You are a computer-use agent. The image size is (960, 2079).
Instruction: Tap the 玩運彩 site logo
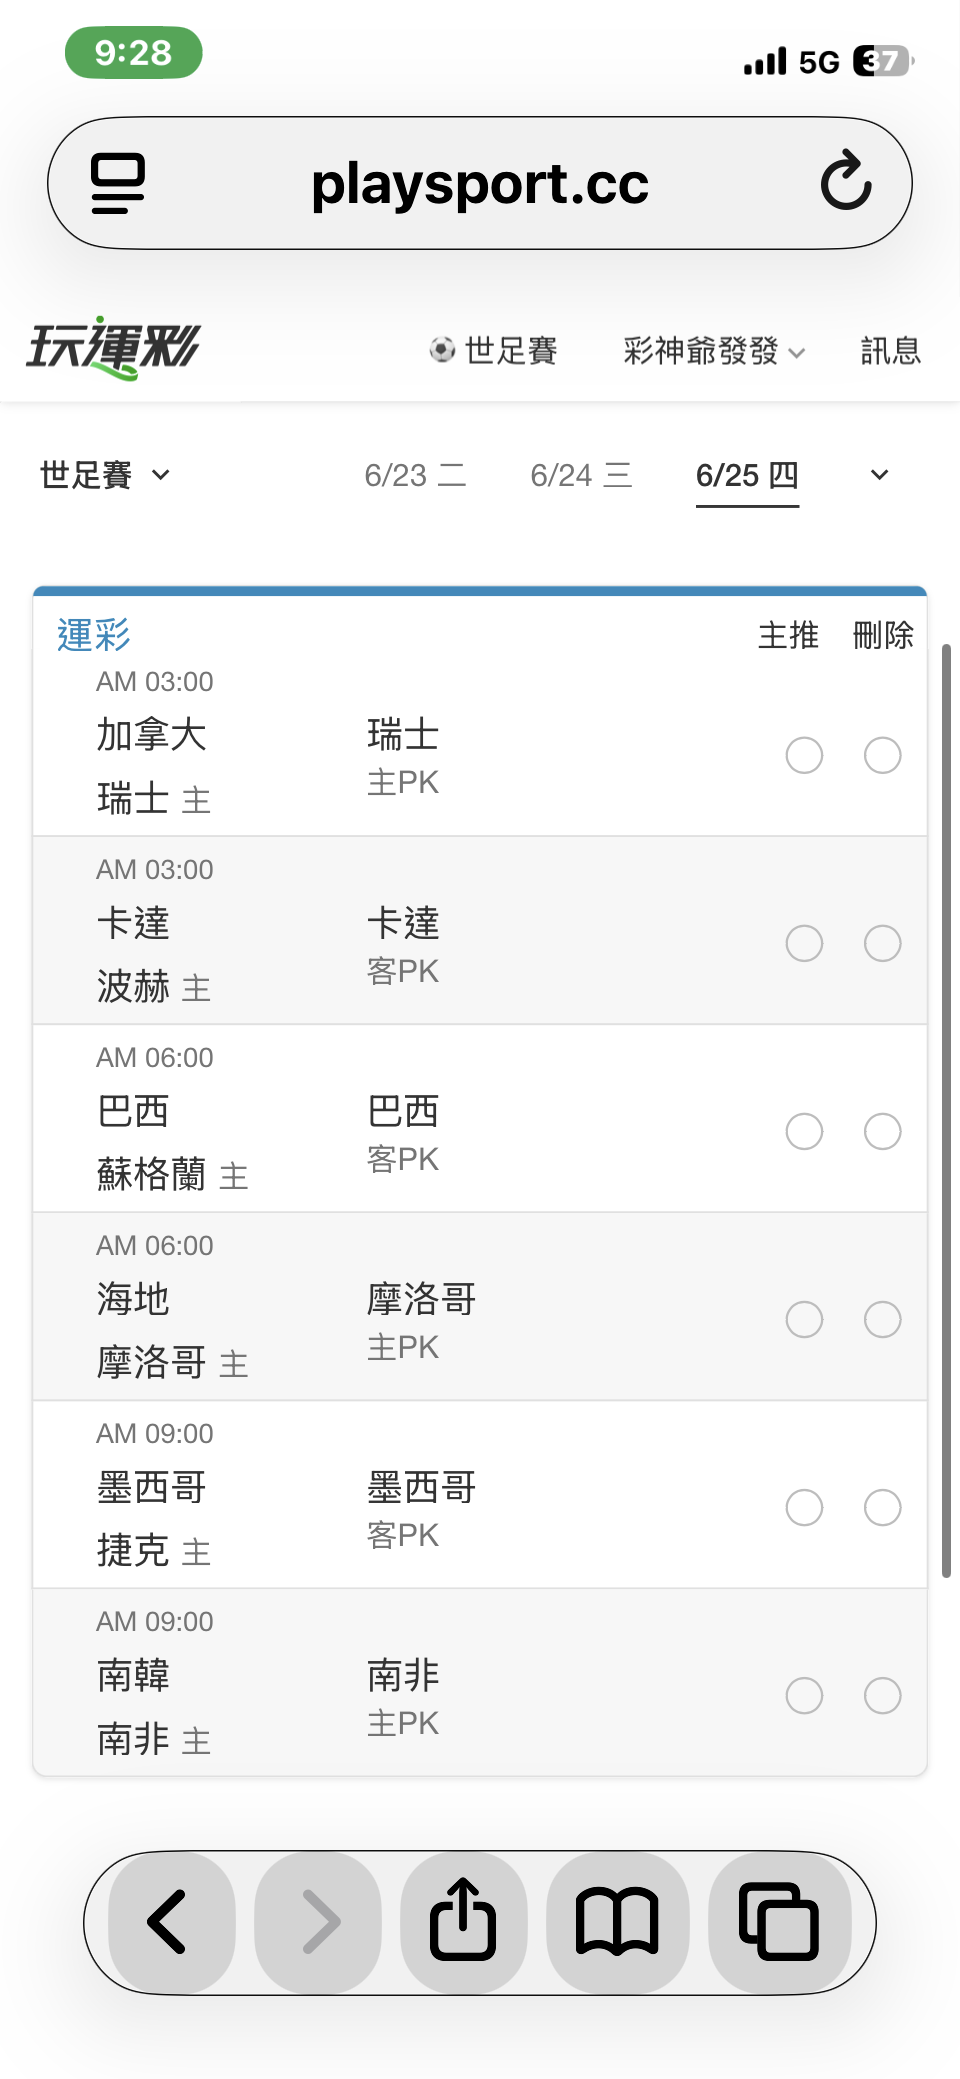(x=113, y=348)
